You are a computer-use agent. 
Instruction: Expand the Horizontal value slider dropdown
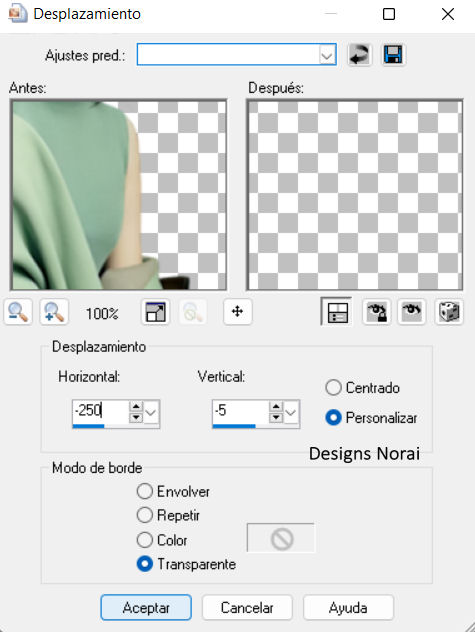tap(151, 412)
